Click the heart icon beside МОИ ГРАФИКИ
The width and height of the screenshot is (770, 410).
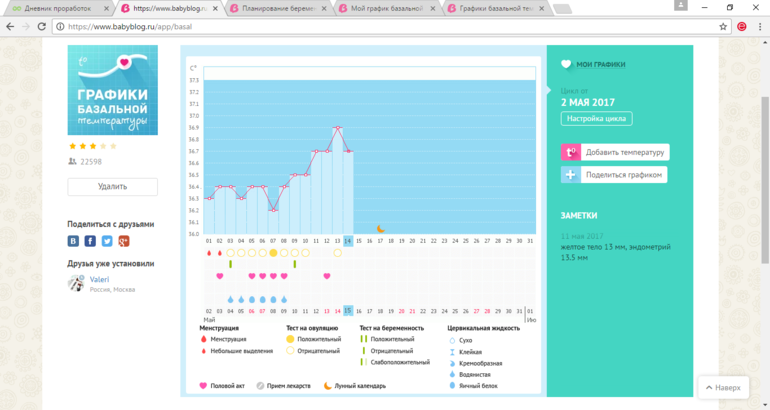(x=566, y=65)
